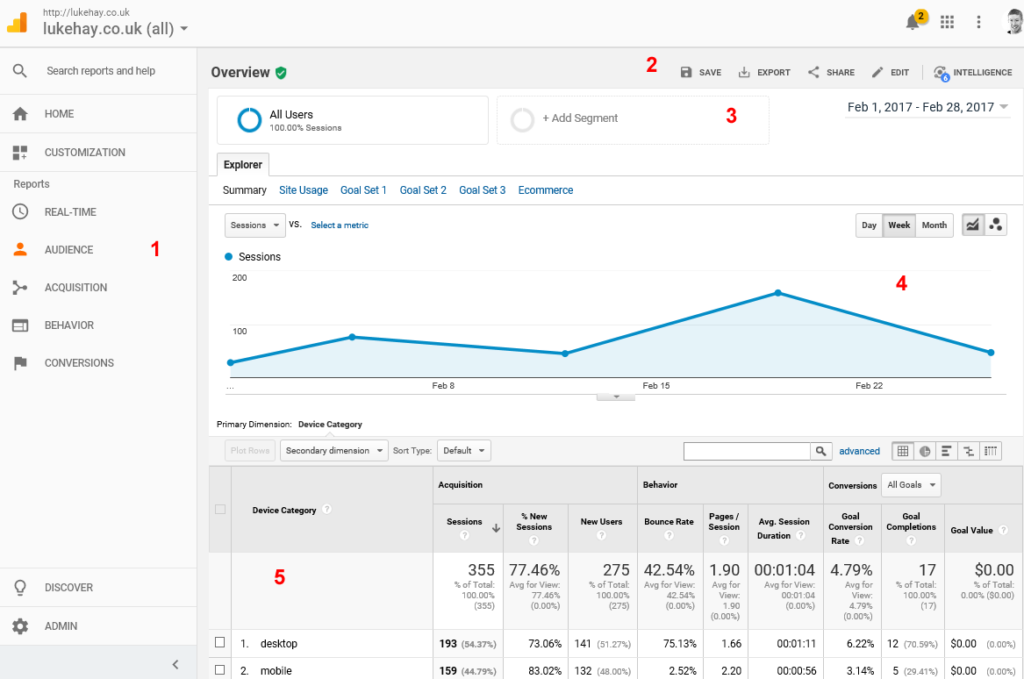Open the Secondary dimension dropdown
Viewport: 1024px width, 679px height.
coord(334,451)
